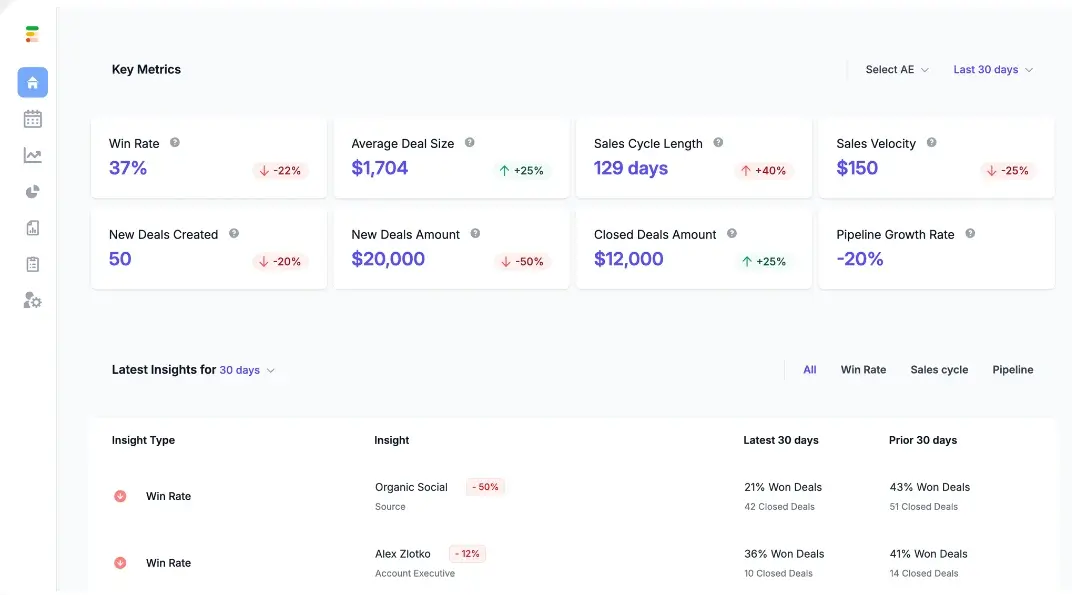Screen dimensions: 1072x595
Task: Click the -12% tag beside Alex Zlotko
Action: click(x=468, y=554)
